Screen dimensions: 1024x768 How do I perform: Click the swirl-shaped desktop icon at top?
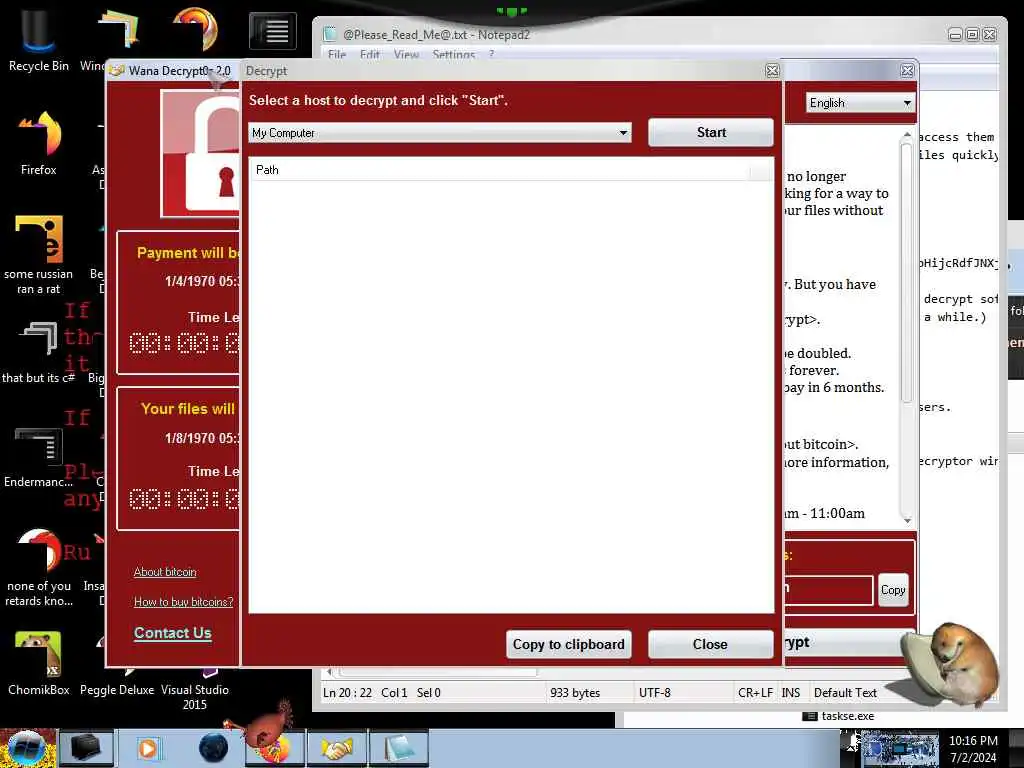click(x=195, y=29)
